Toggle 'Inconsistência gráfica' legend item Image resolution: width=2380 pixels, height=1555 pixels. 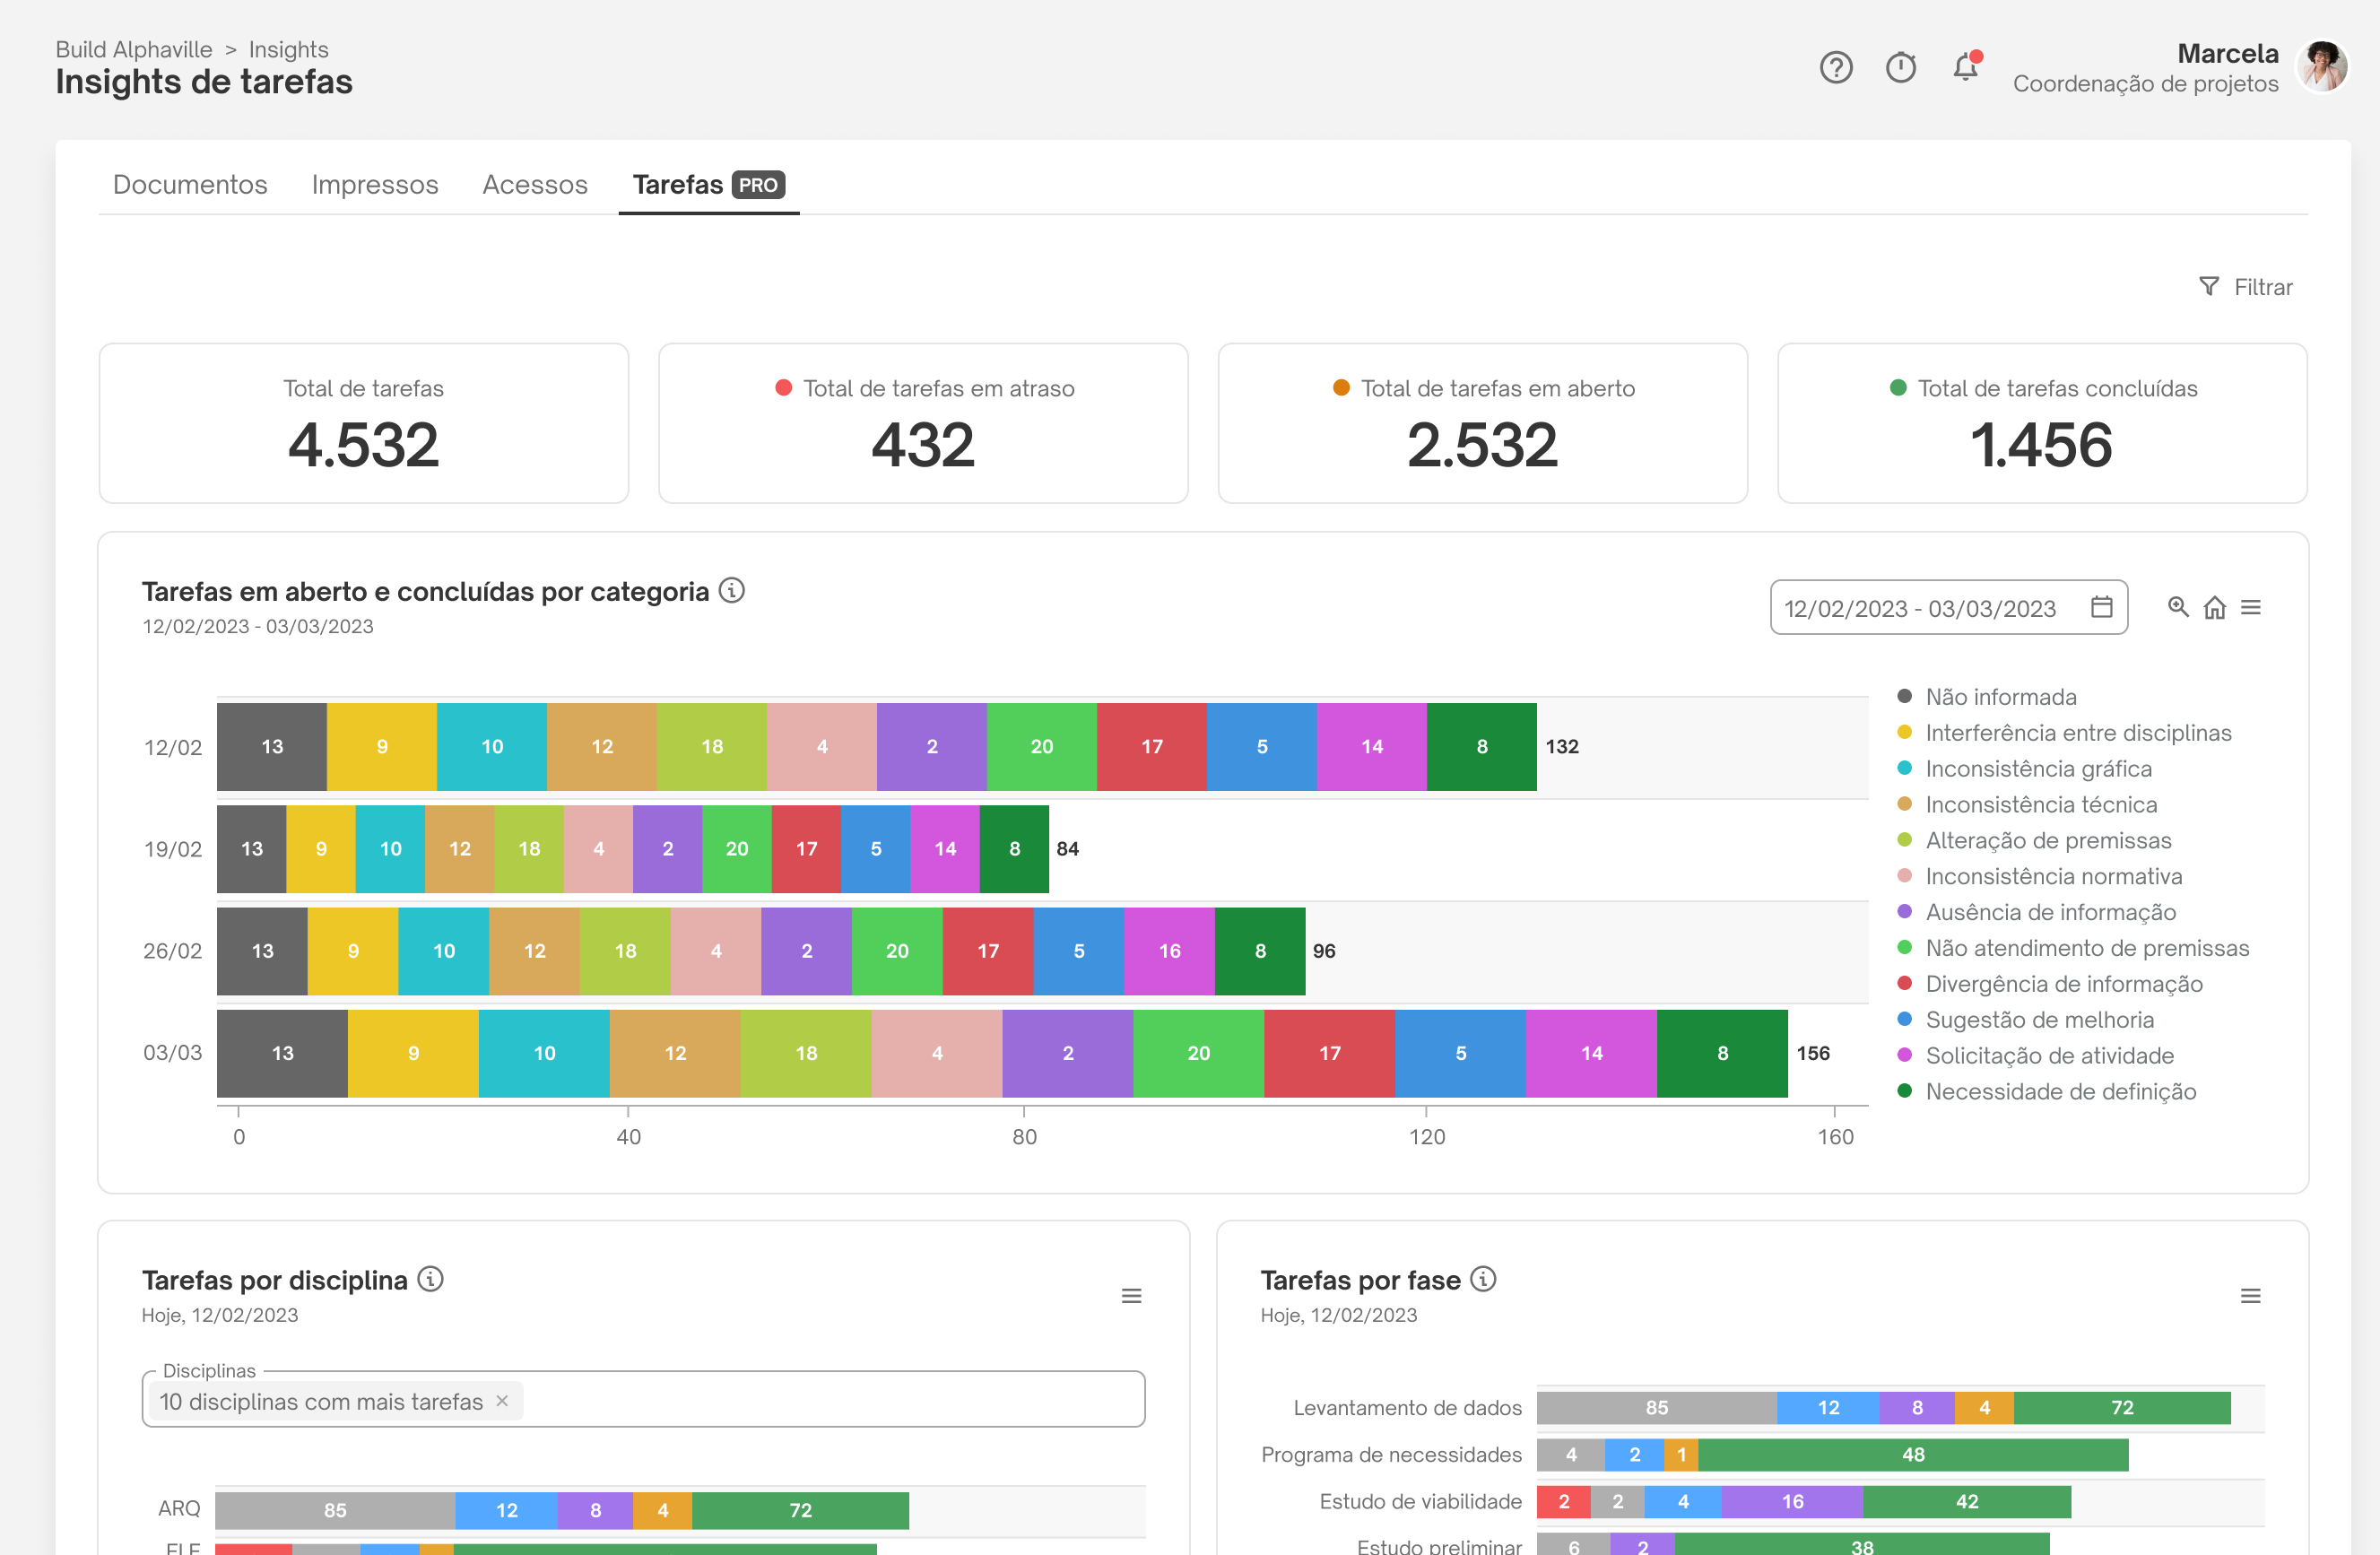click(2024, 769)
